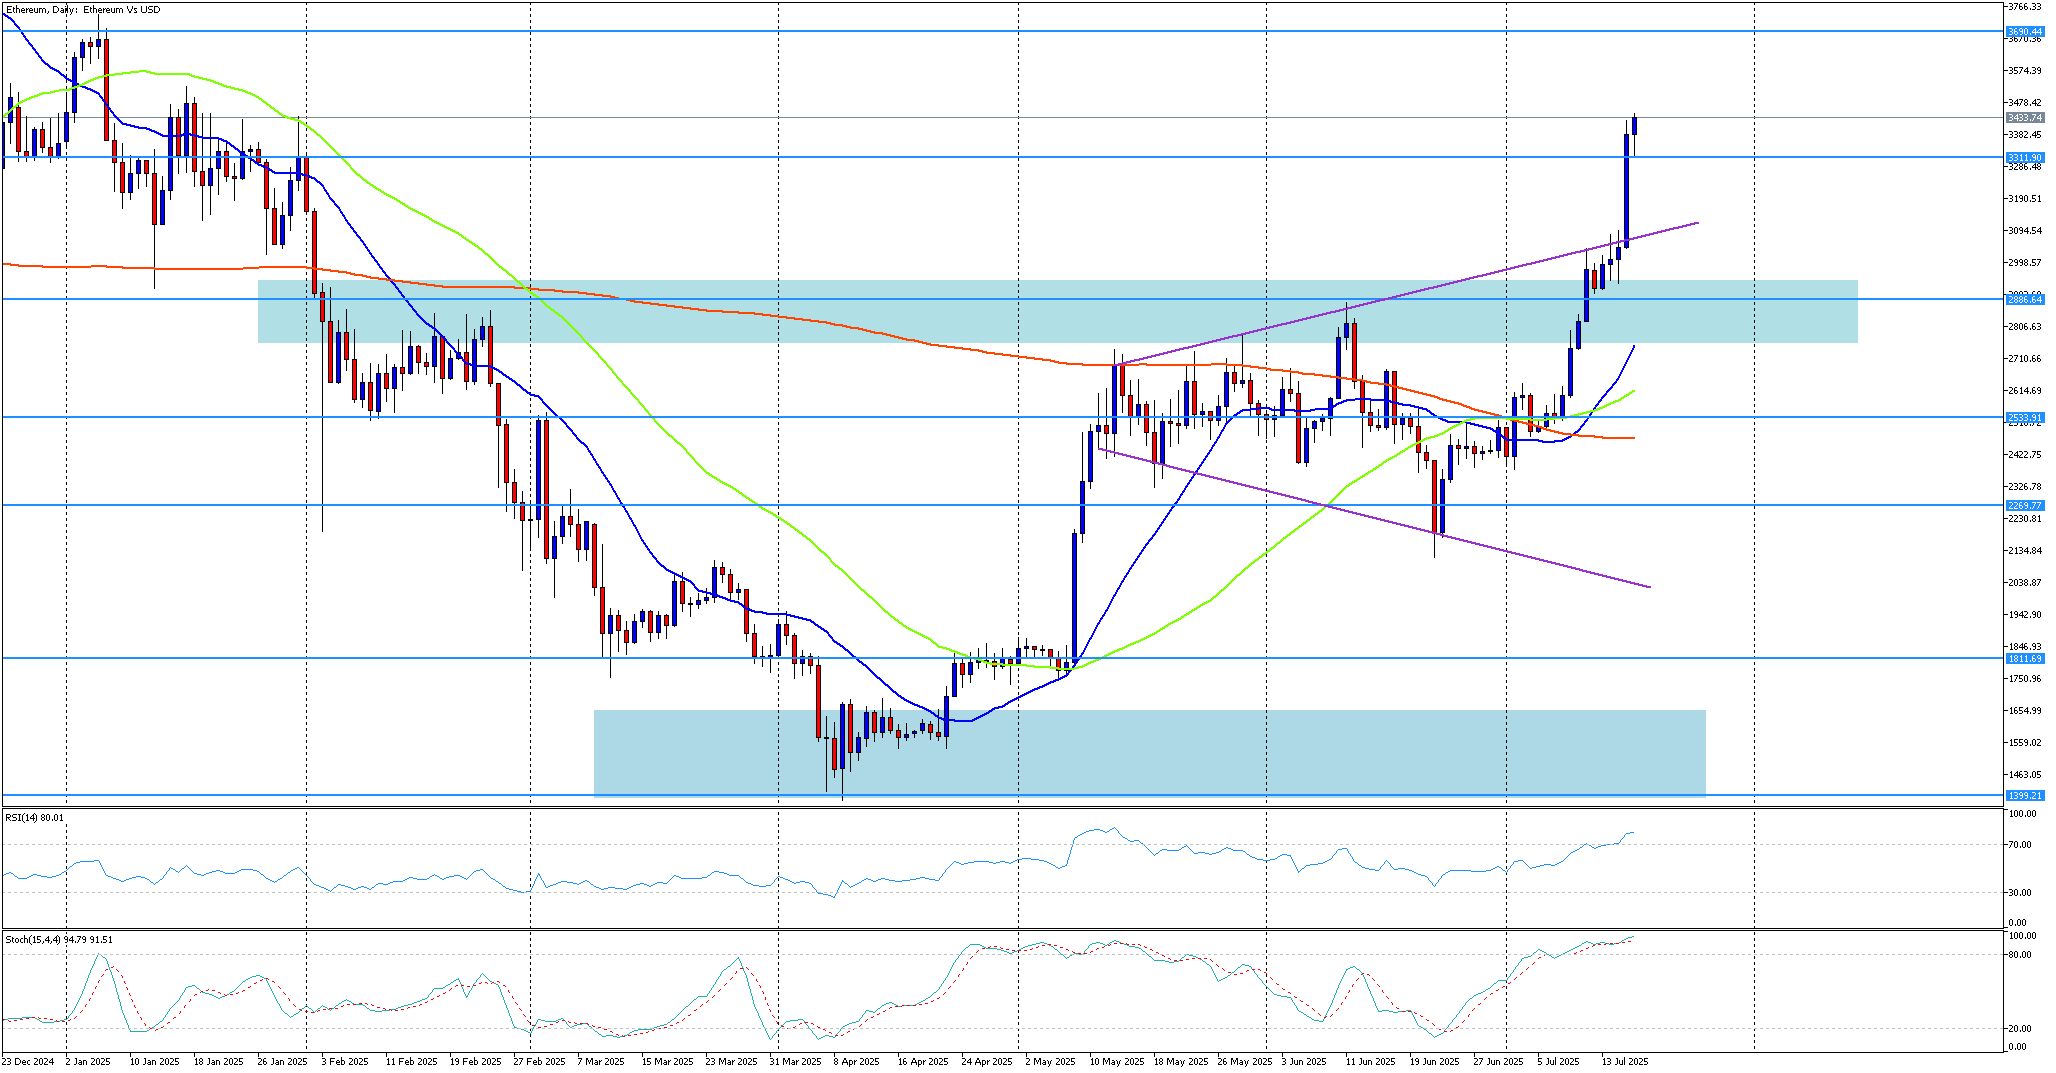
Task: Select the upper light-blue resistance zone rectangle
Action: coord(1058,311)
